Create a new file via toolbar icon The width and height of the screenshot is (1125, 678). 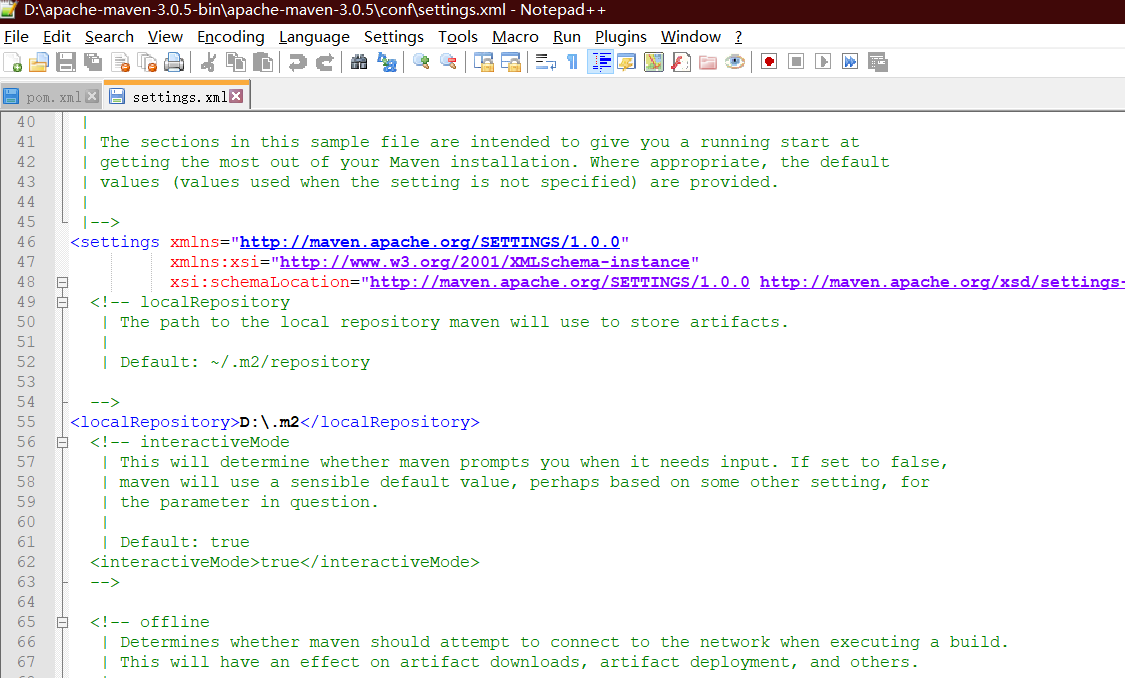(13, 62)
